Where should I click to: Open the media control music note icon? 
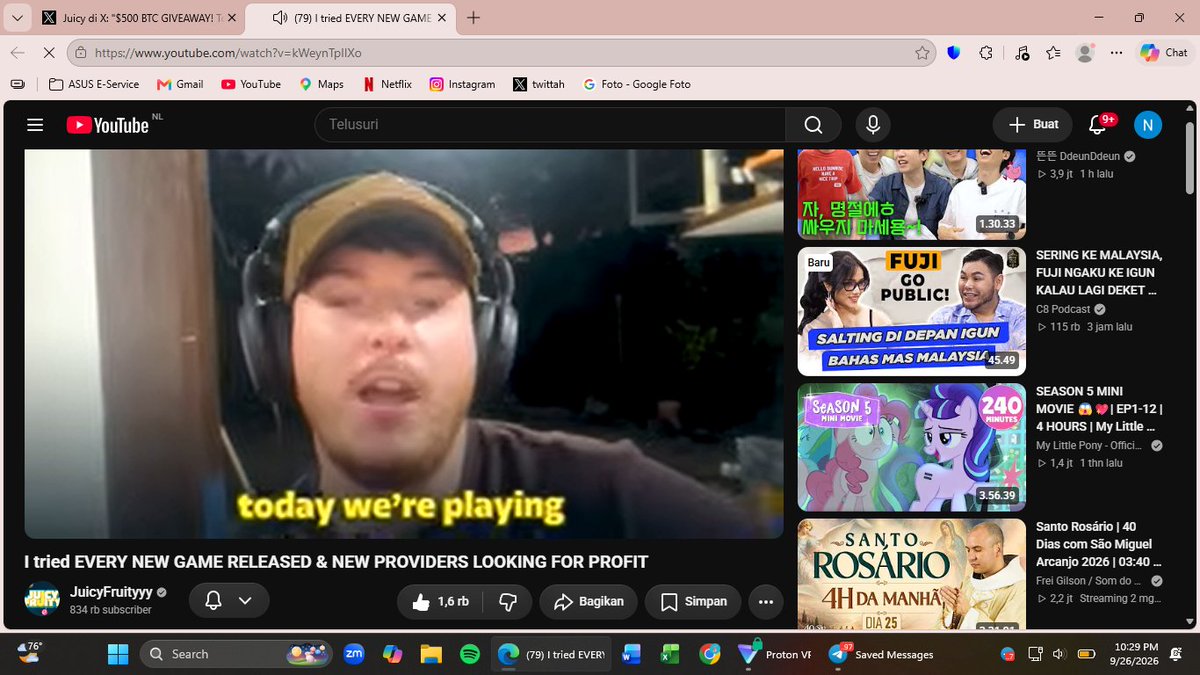[x=1021, y=53]
